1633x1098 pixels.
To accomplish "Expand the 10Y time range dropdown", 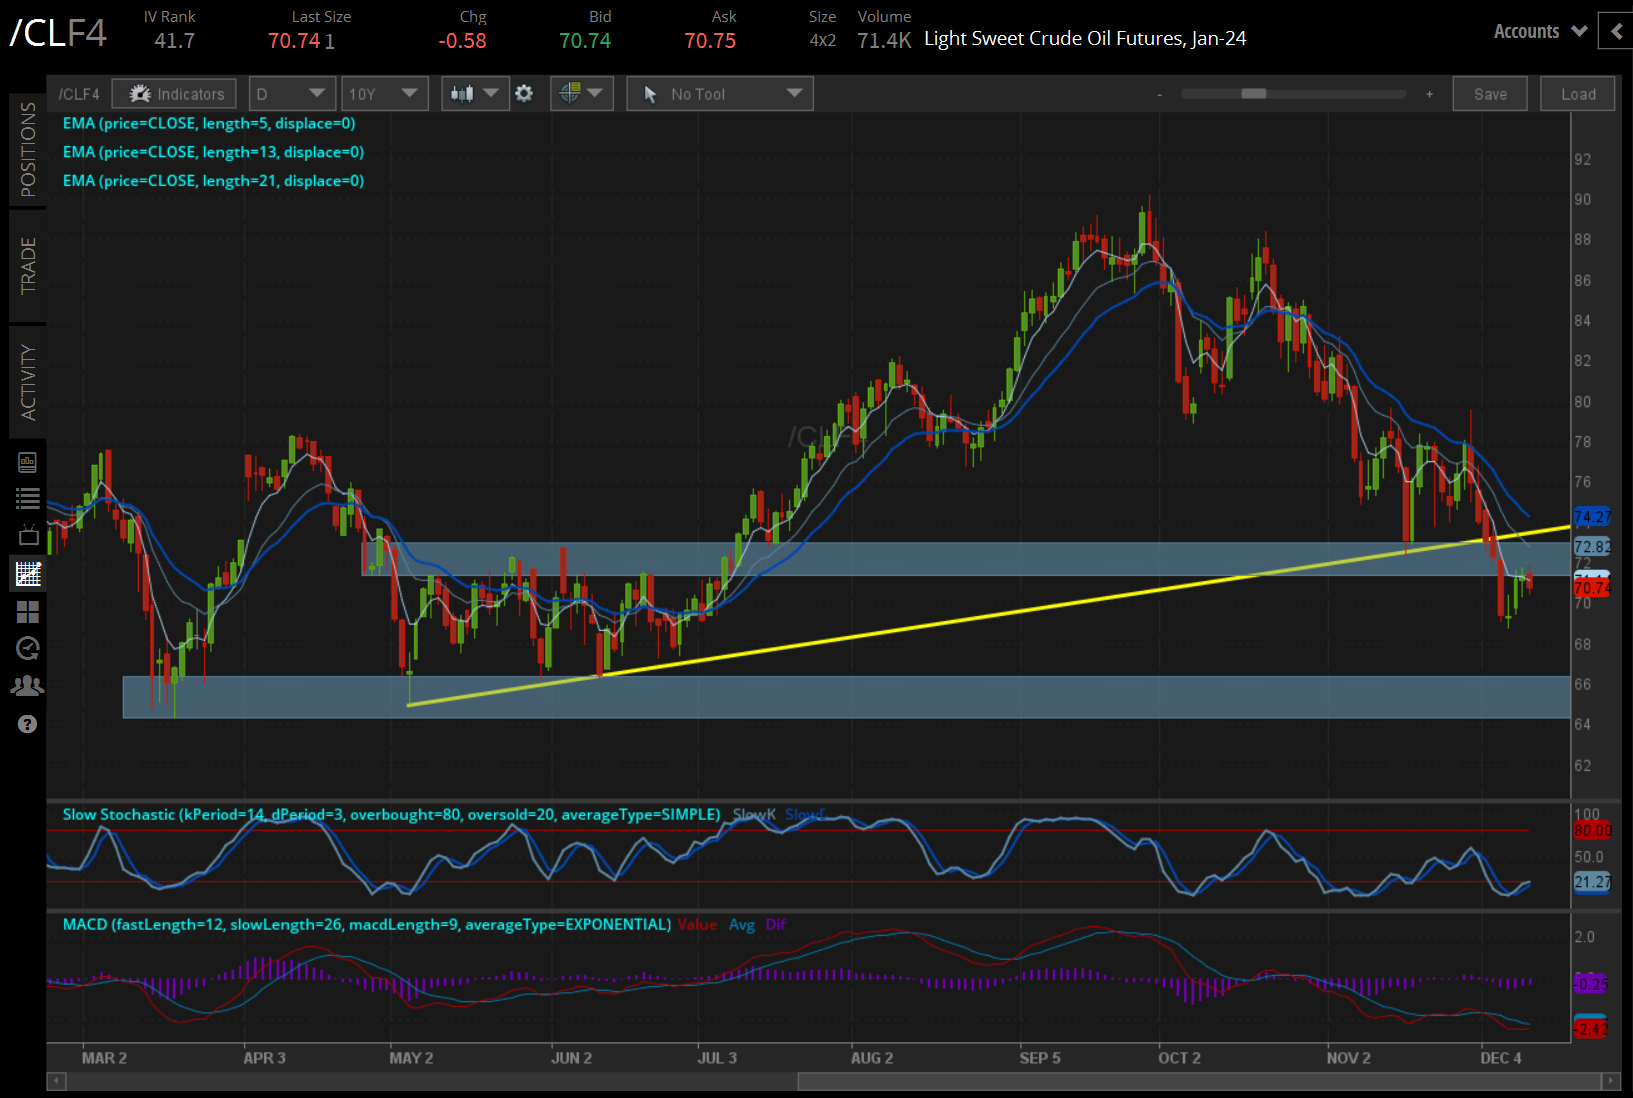I will [384, 93].
